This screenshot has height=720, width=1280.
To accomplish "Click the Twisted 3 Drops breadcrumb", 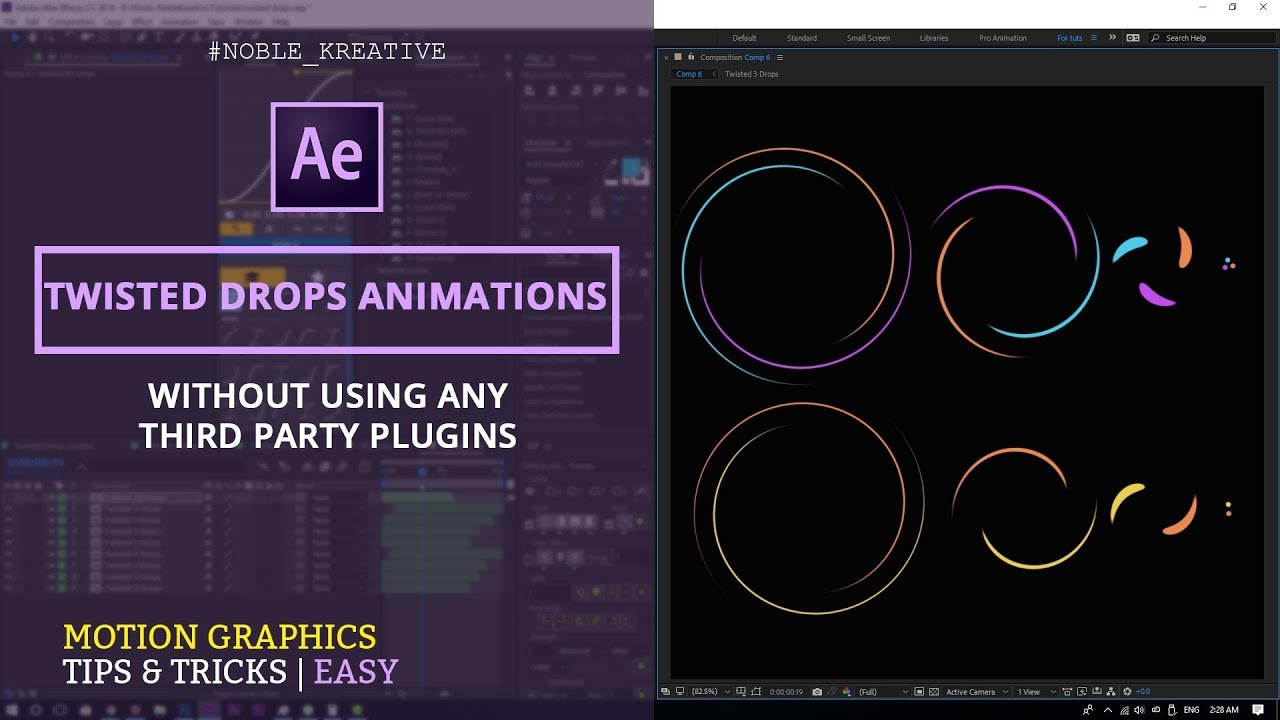I will 751,74.
